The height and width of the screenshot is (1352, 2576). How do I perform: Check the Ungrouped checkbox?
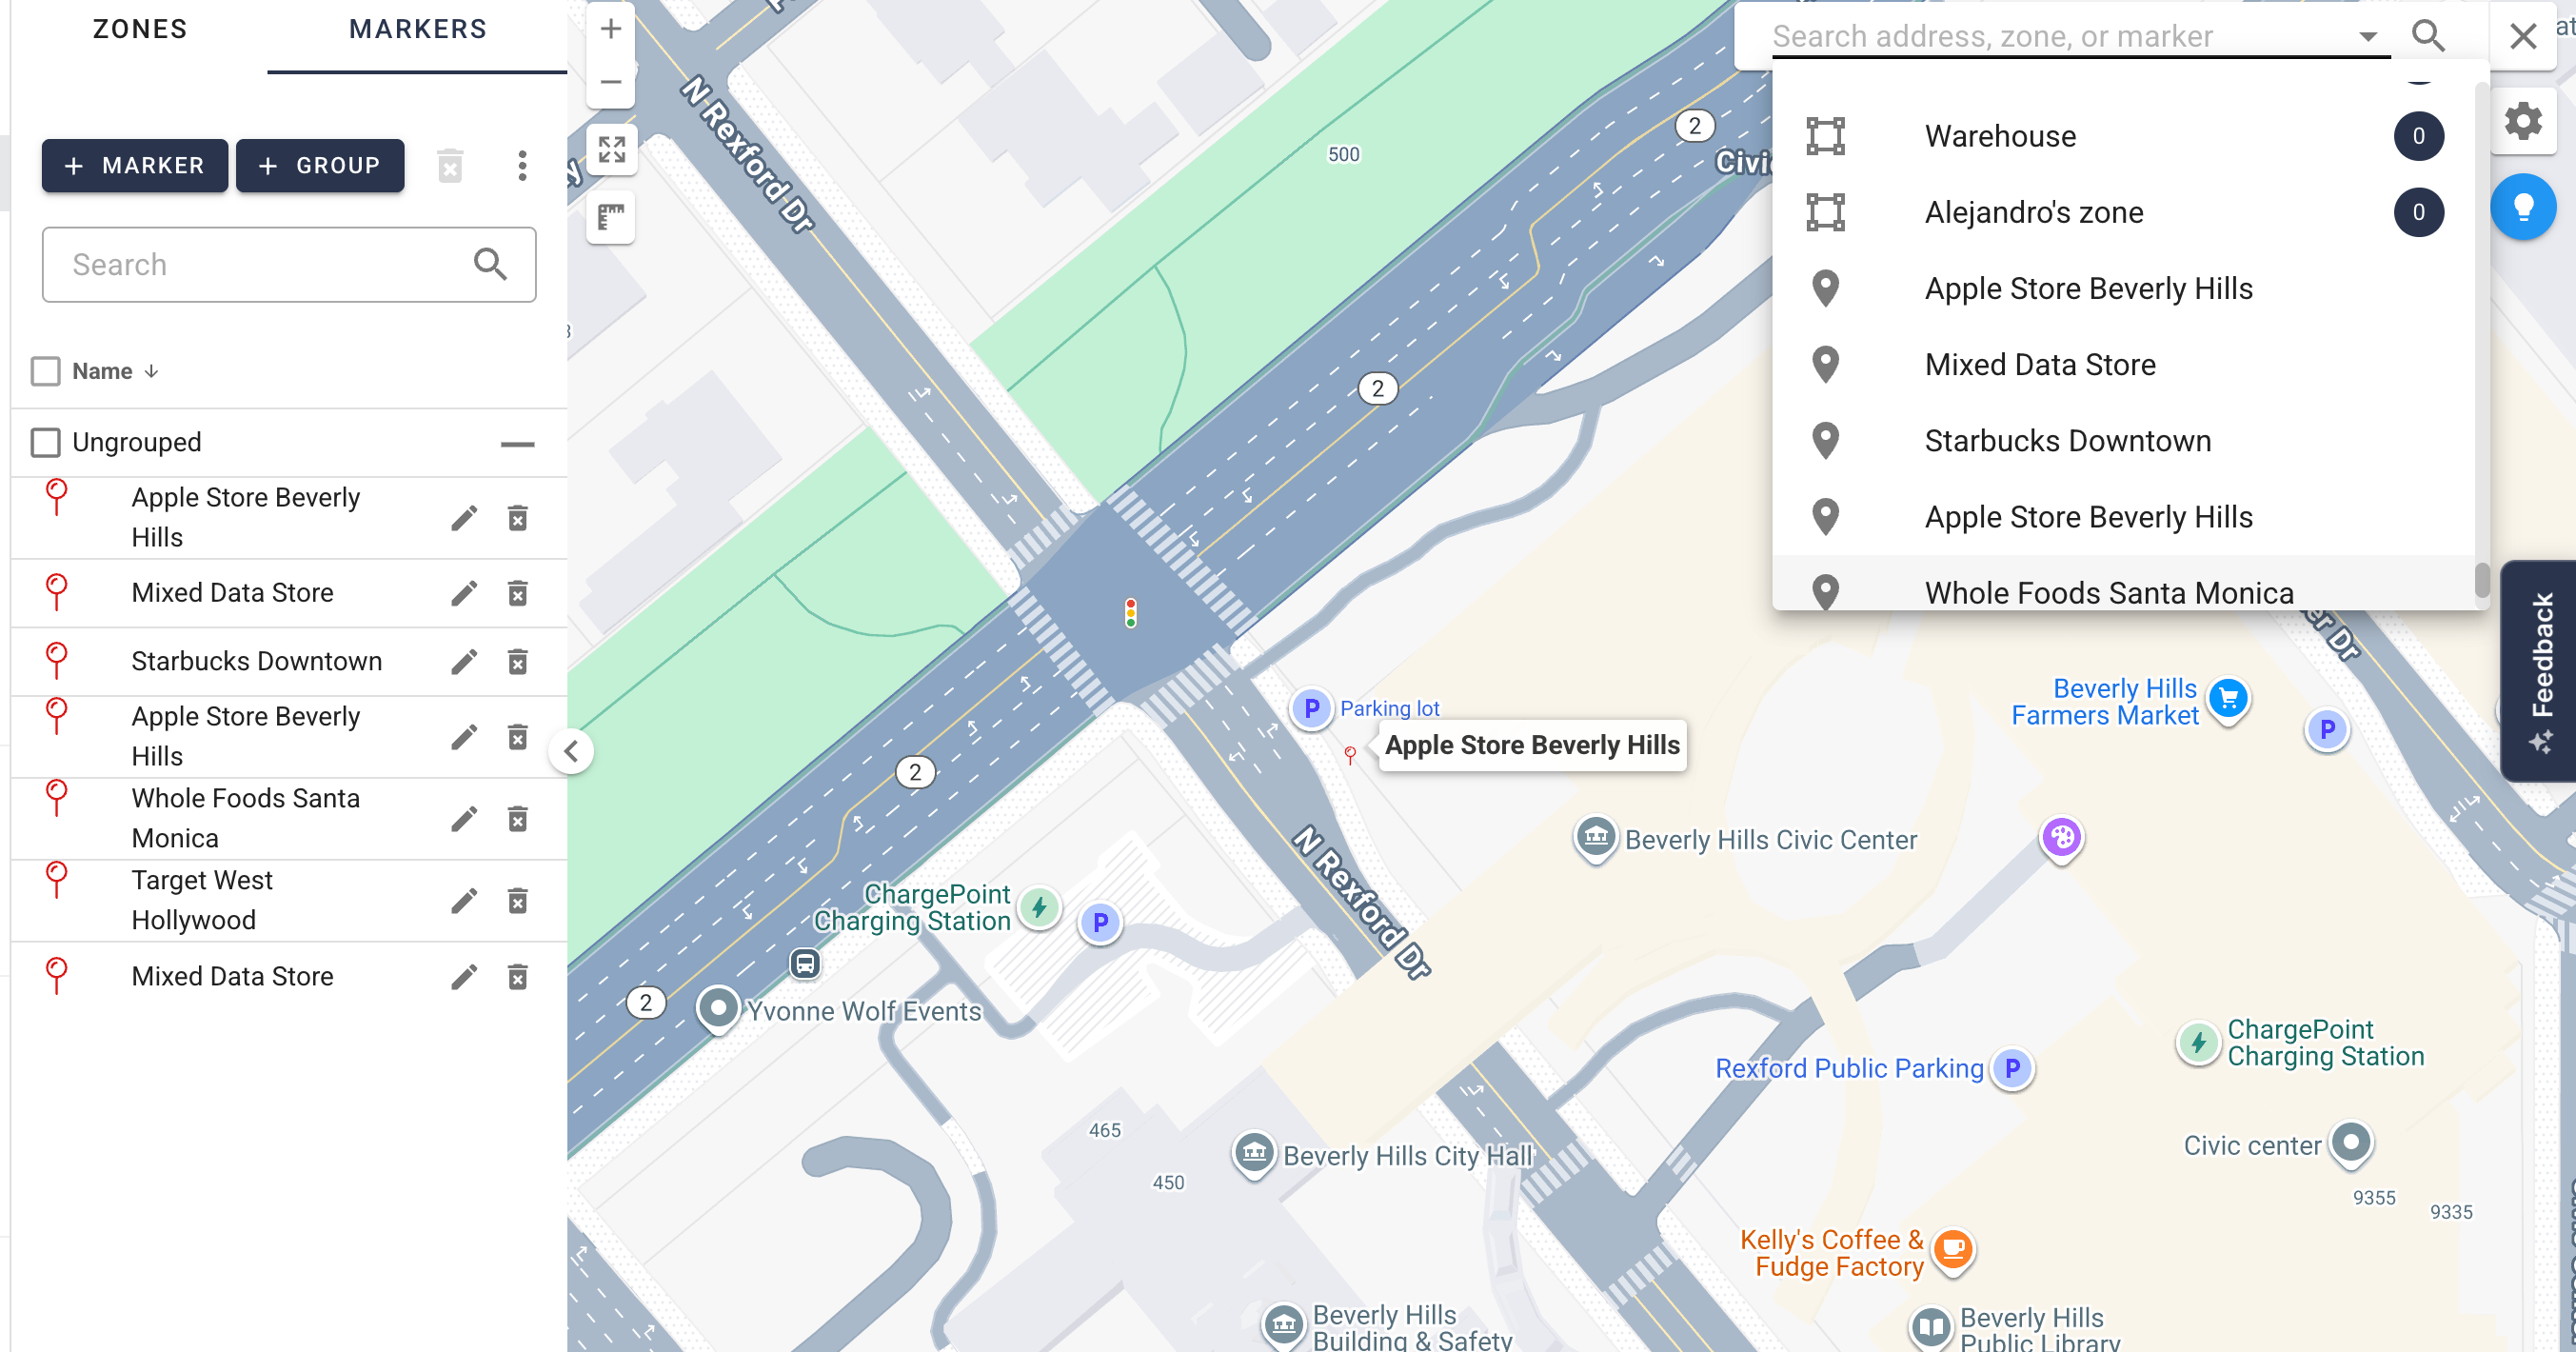pyautogui.click(x=45, y=442)
